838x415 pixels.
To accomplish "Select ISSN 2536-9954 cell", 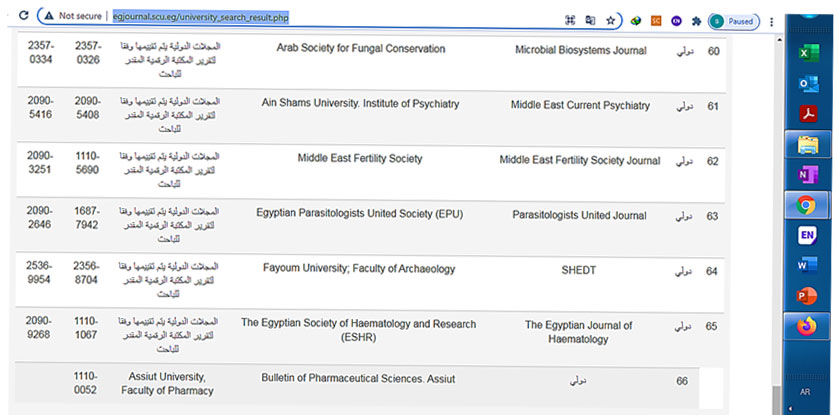I will coord(39,272).
